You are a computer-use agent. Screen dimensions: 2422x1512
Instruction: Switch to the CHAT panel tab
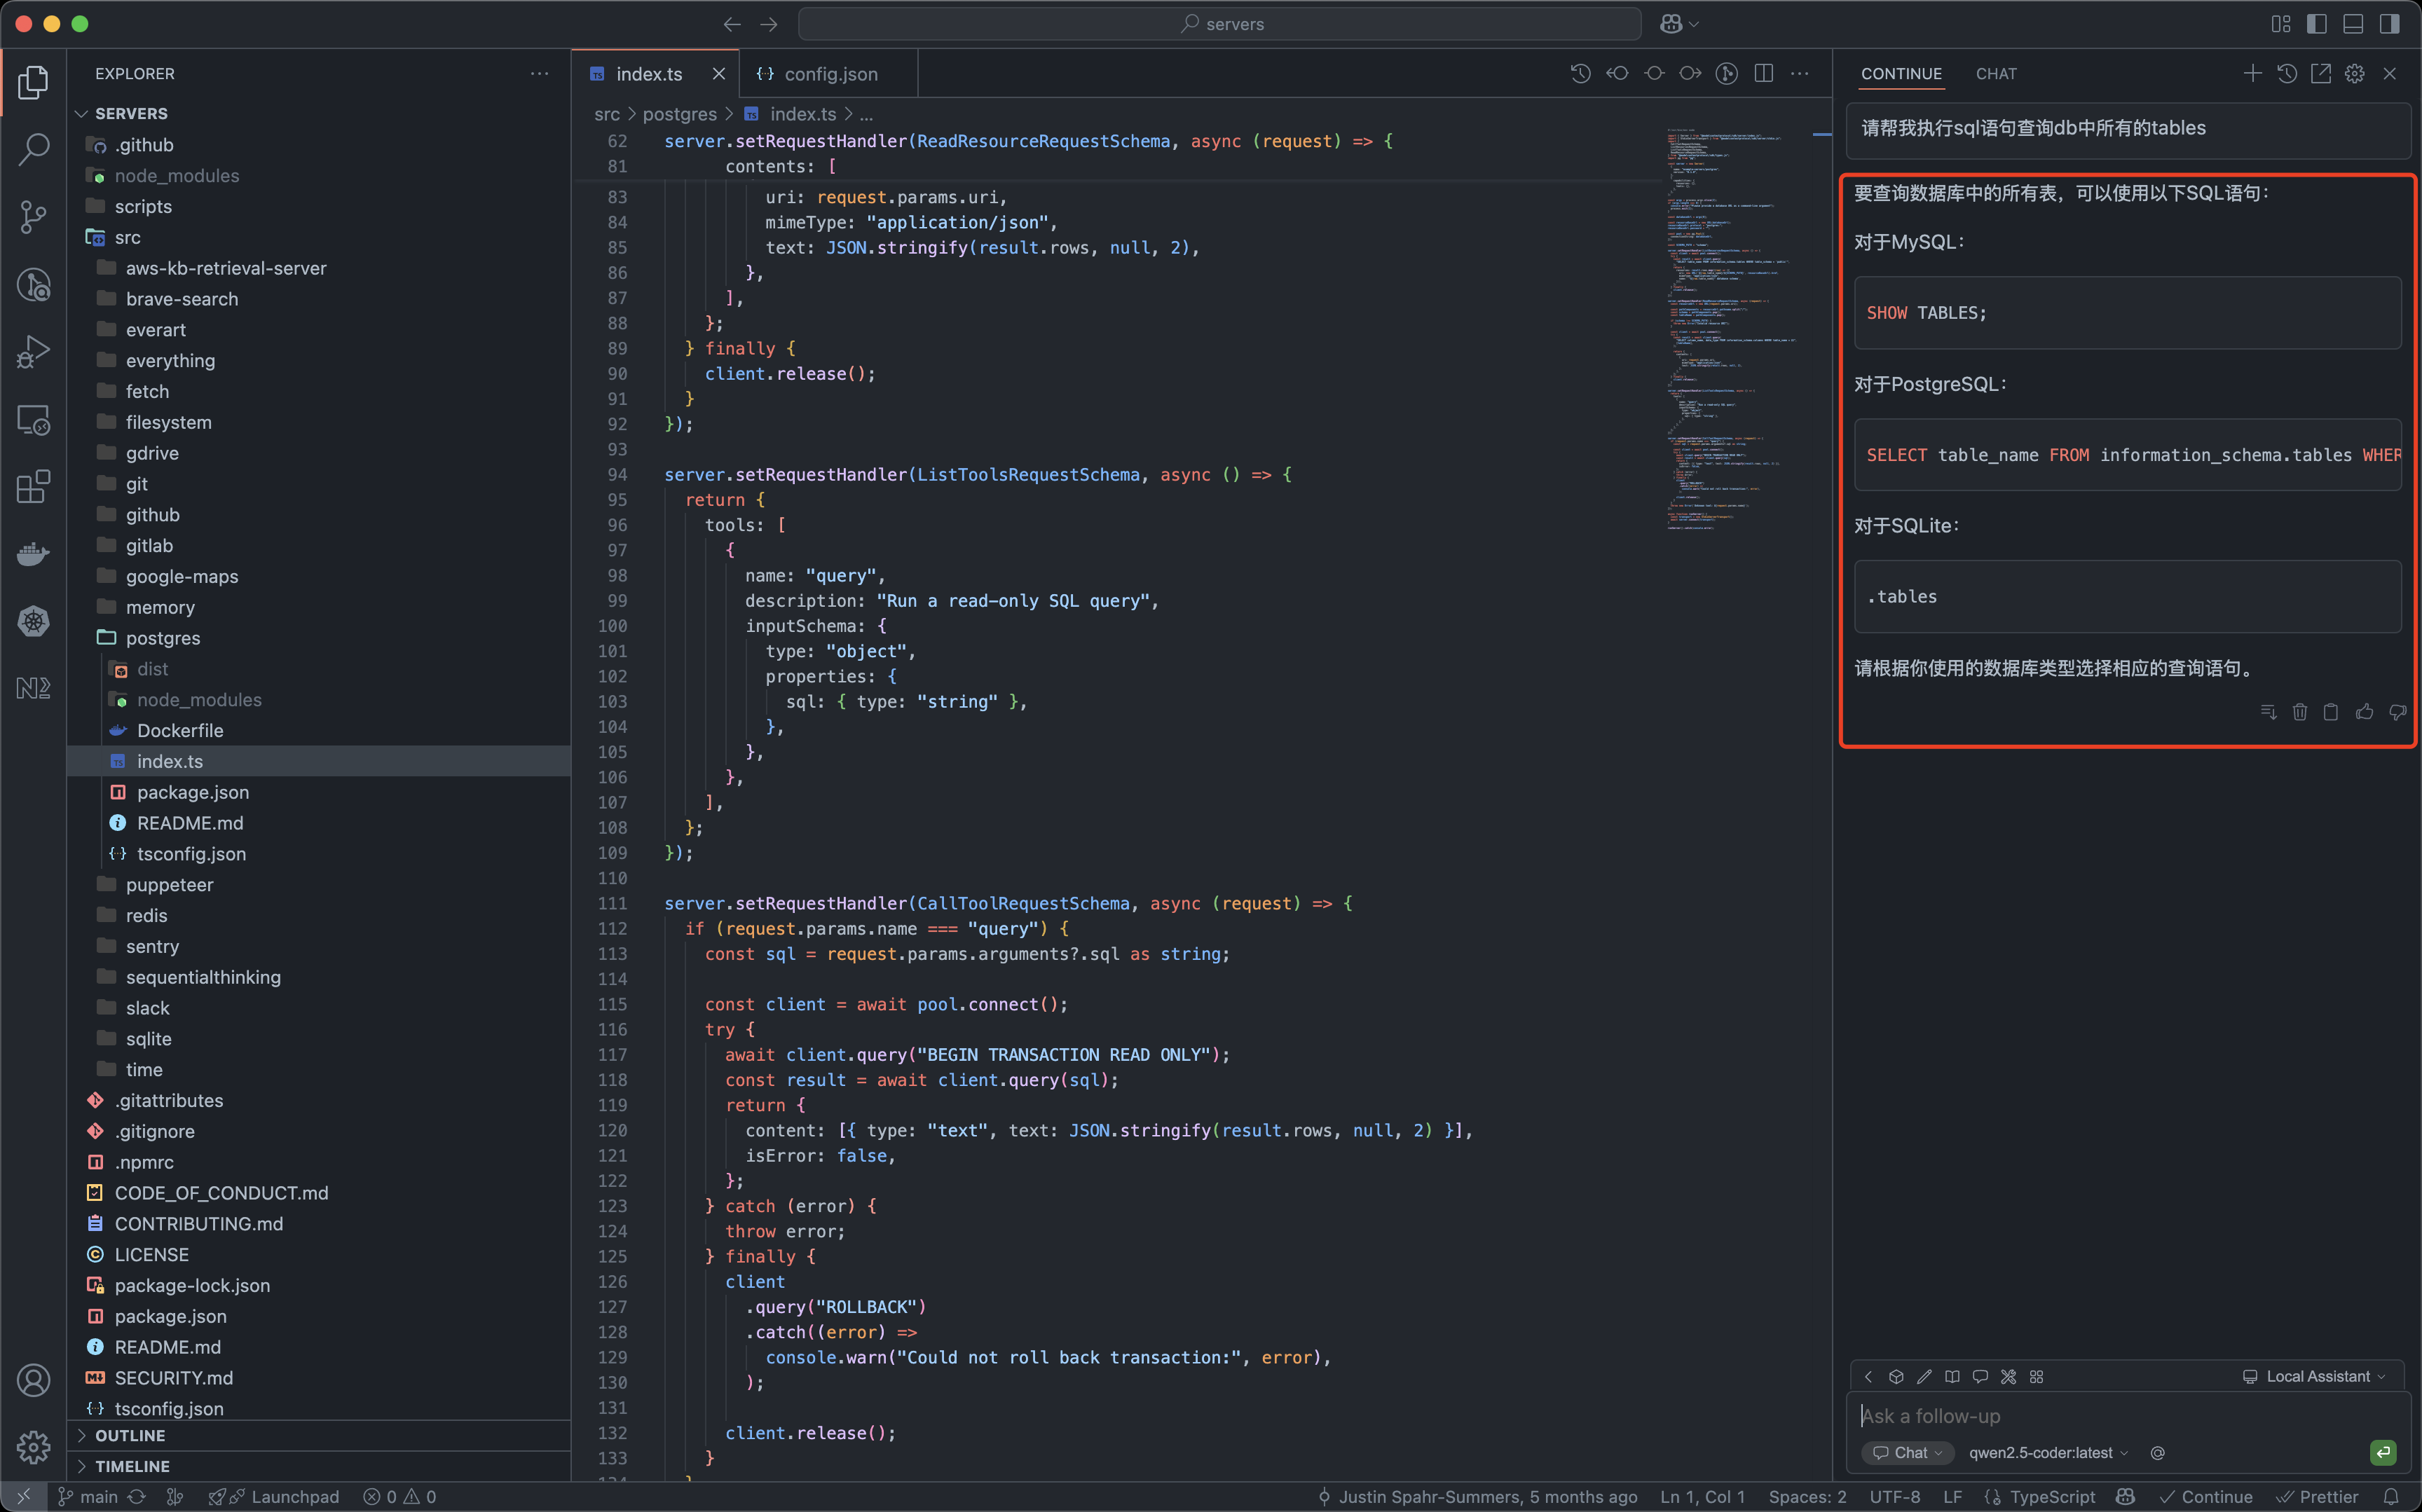point(1996,73)
